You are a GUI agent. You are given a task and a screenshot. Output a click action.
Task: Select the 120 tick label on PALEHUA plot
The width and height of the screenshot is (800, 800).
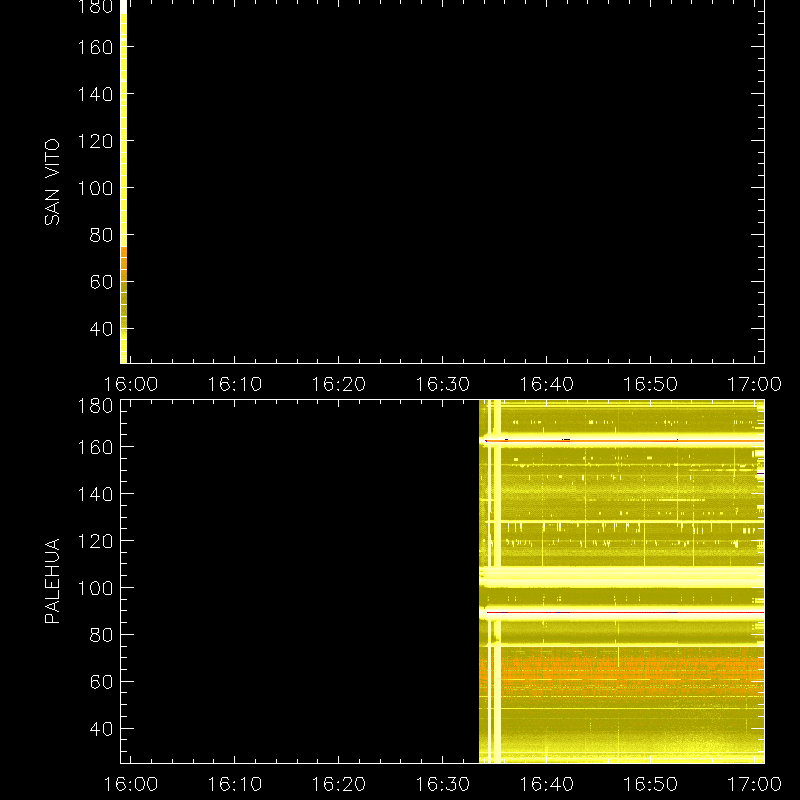pyautogui.click(x=95, y=541)
